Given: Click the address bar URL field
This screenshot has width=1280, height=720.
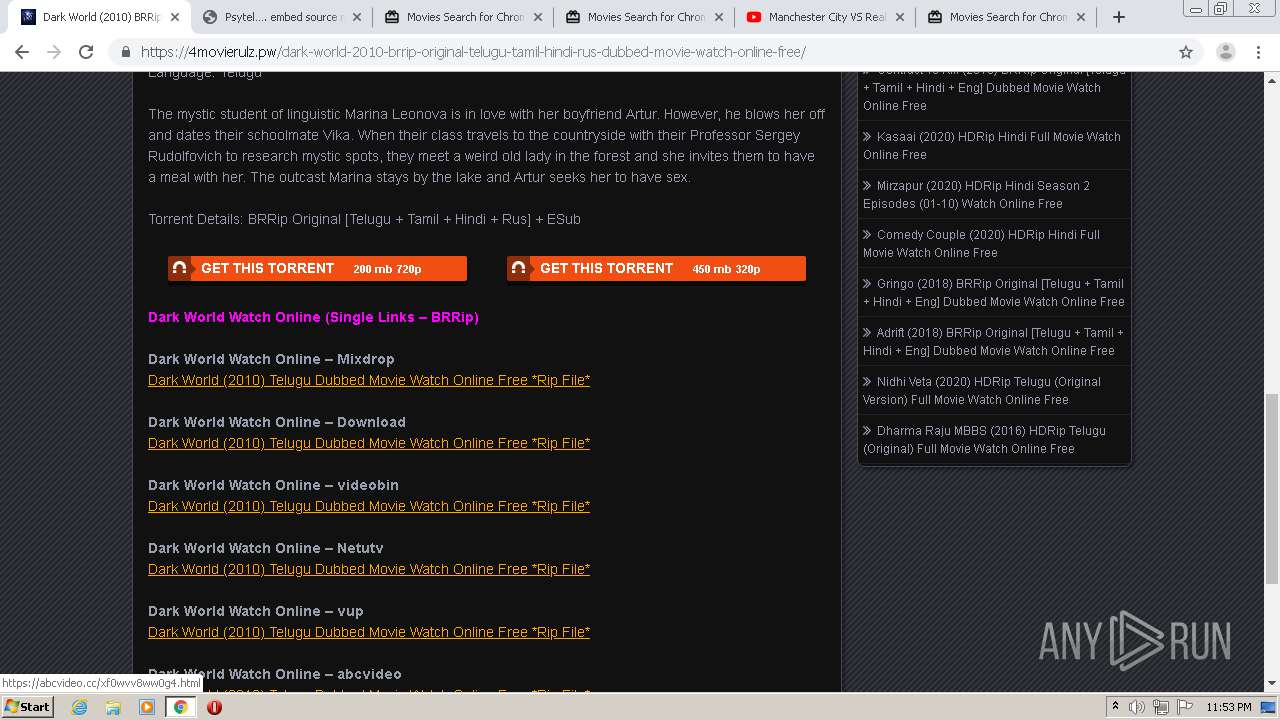Looking at the screenshot, I should [640, 52].
